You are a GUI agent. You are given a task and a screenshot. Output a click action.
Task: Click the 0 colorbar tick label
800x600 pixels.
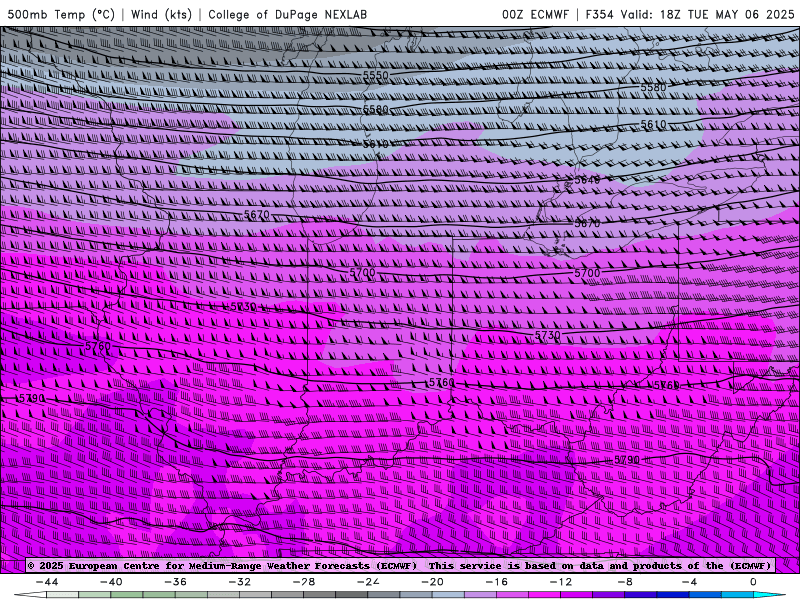point(753,582)
